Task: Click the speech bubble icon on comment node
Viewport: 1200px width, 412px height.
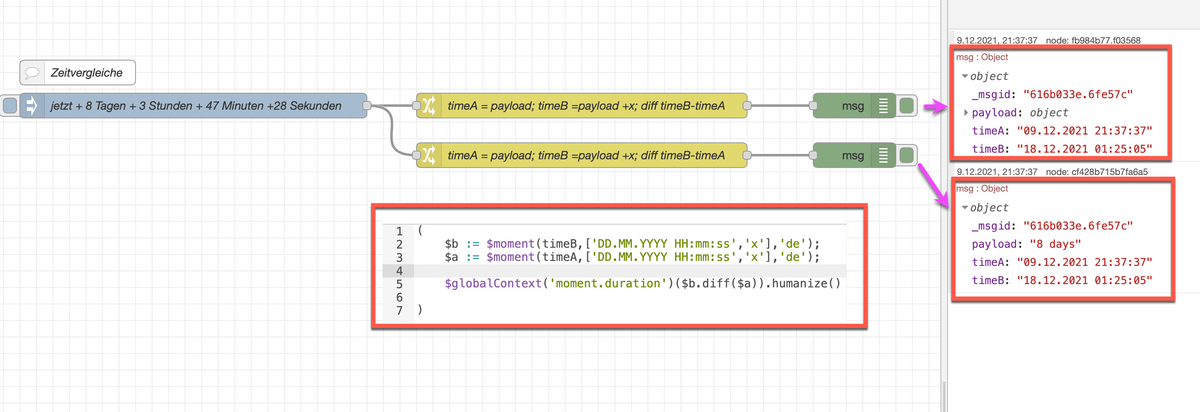Action: pos(32,73)
